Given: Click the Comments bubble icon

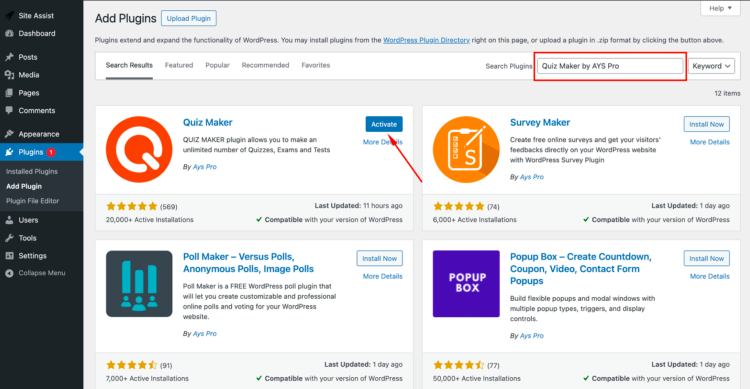Looking at the screenshot, I should pos(9,111).
